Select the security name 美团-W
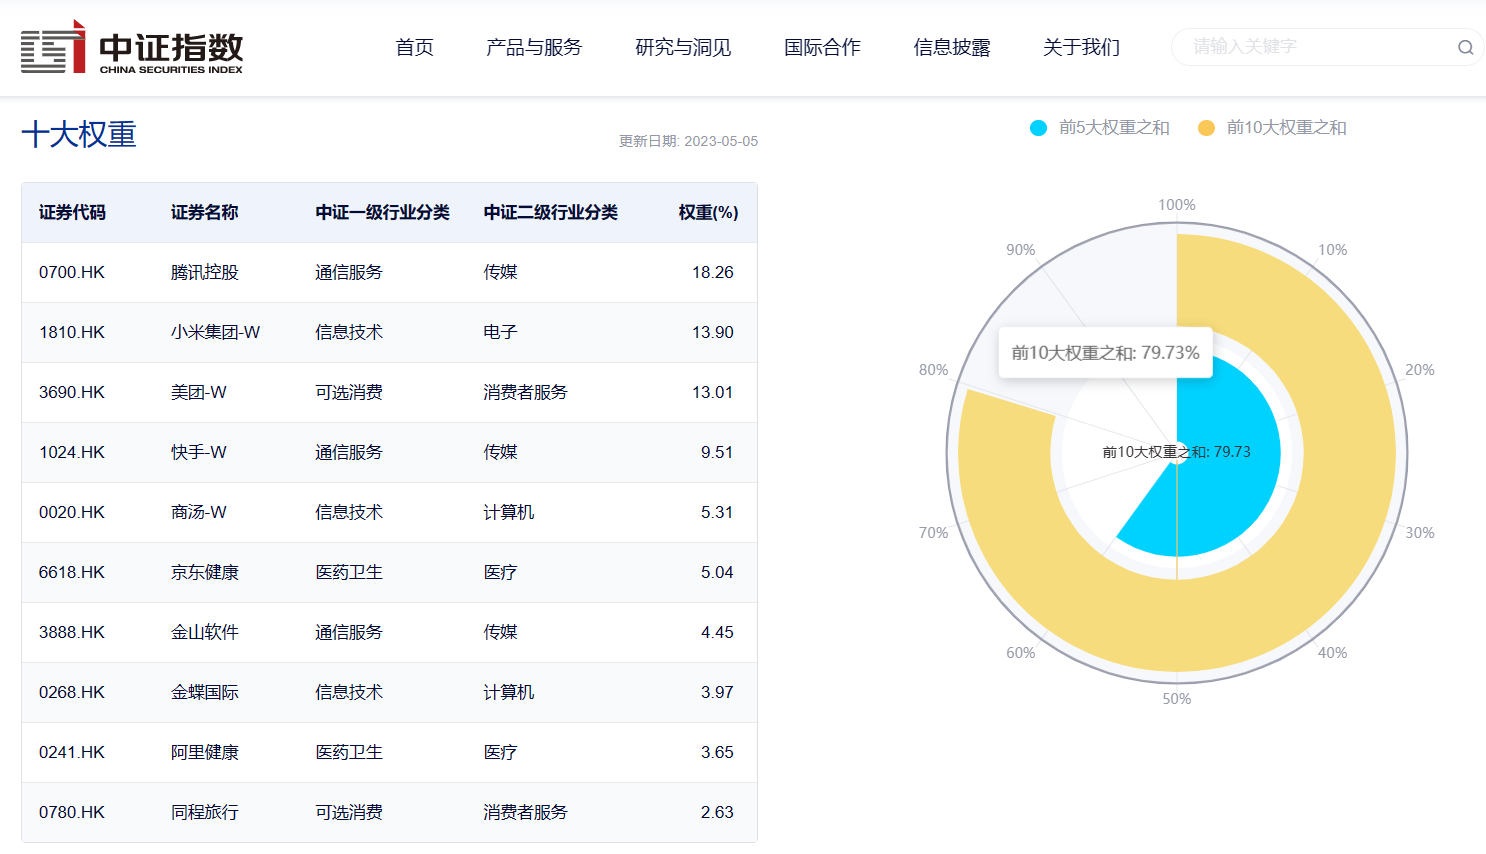This screenshot has width=1486, height=854. coord(199,392)
